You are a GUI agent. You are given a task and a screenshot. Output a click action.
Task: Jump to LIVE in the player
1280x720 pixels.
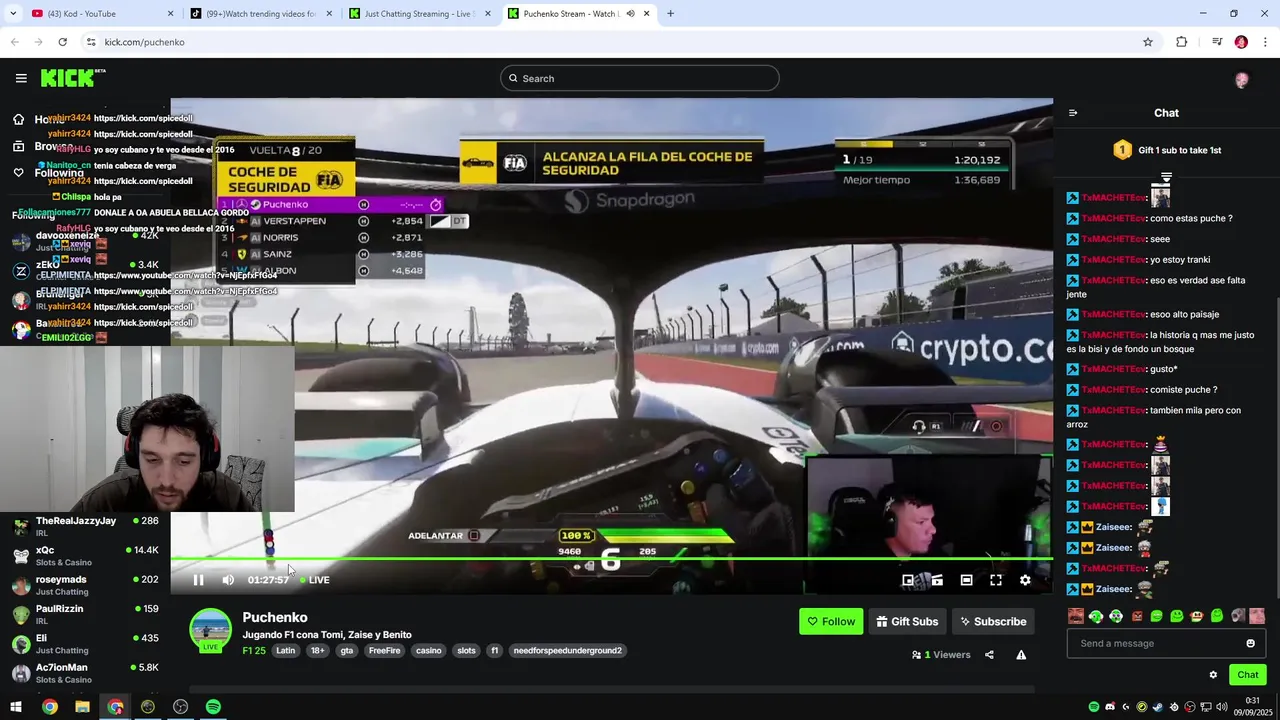[x=315, y=580]
